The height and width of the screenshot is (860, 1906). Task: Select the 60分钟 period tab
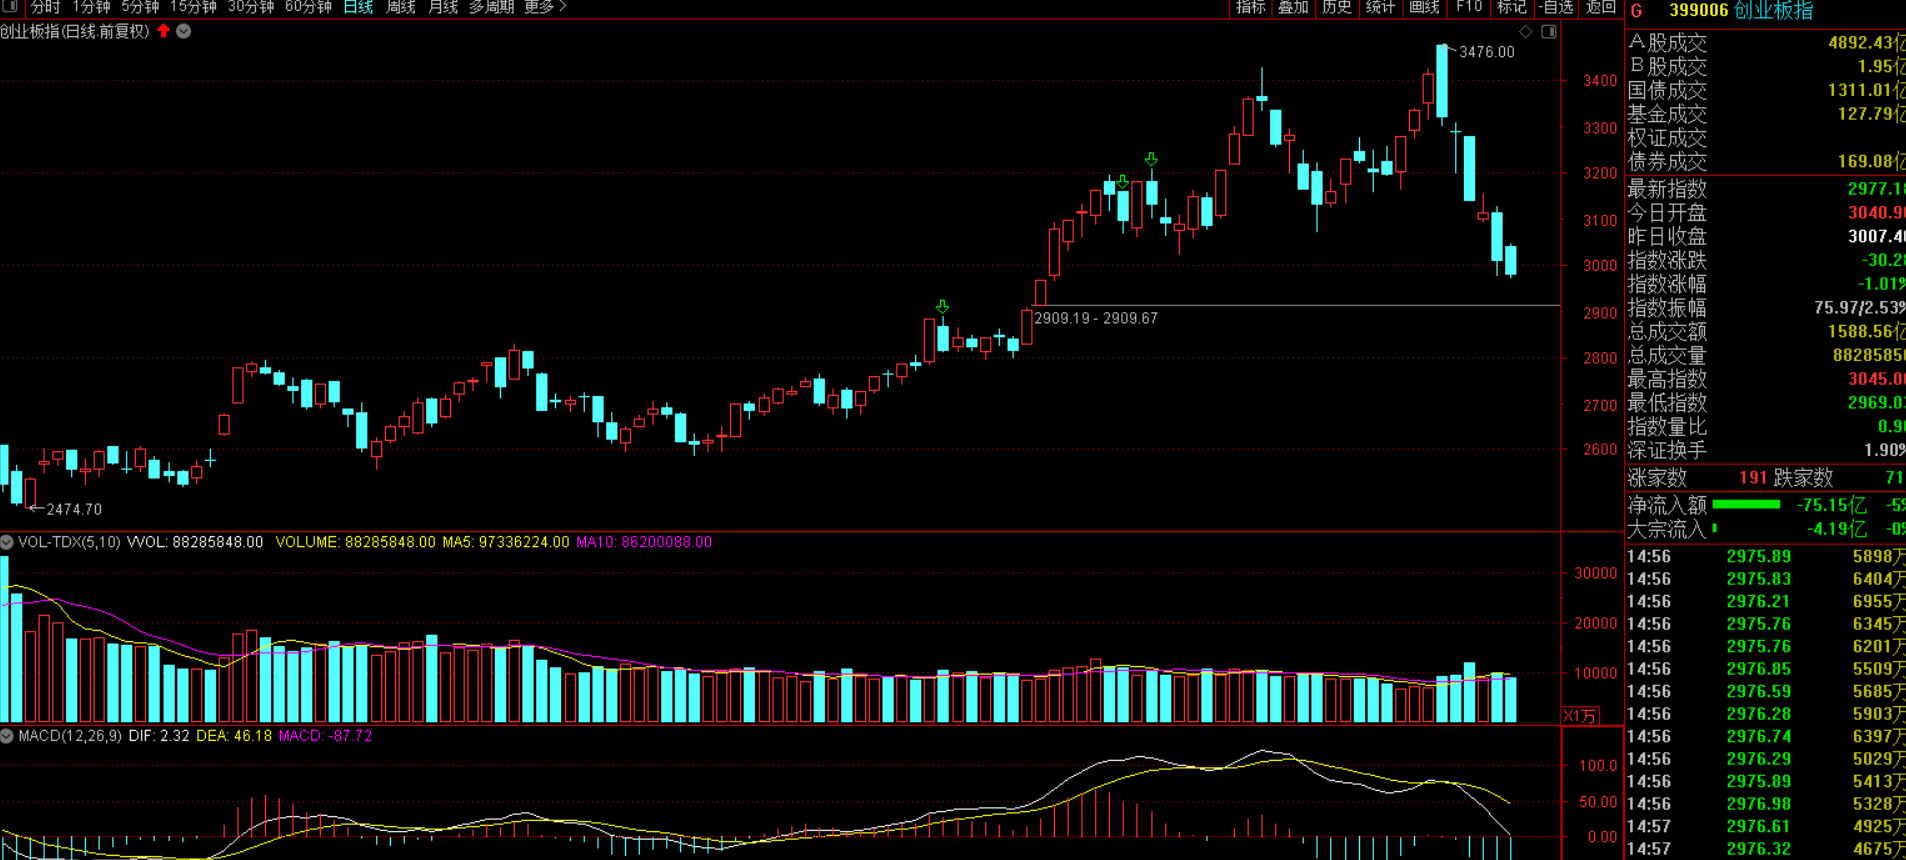tap(308, 7)
